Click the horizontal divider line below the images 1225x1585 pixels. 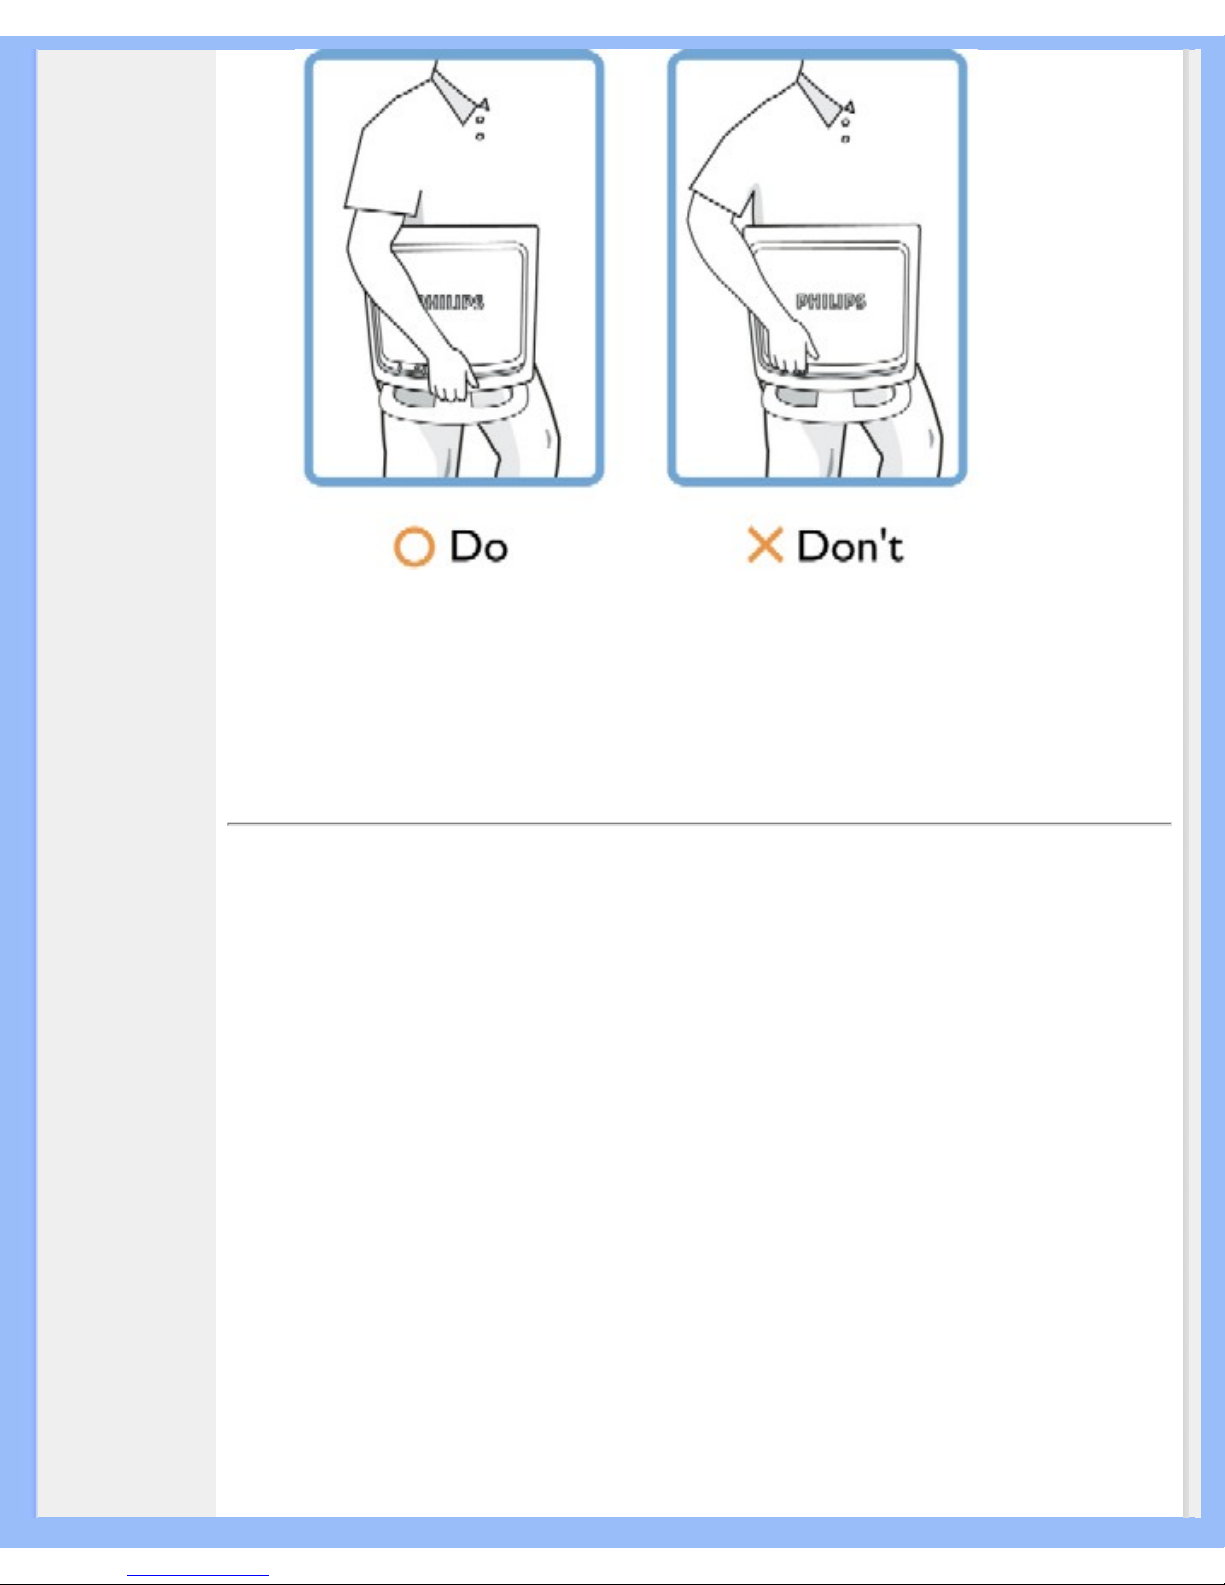pos(699,824)
